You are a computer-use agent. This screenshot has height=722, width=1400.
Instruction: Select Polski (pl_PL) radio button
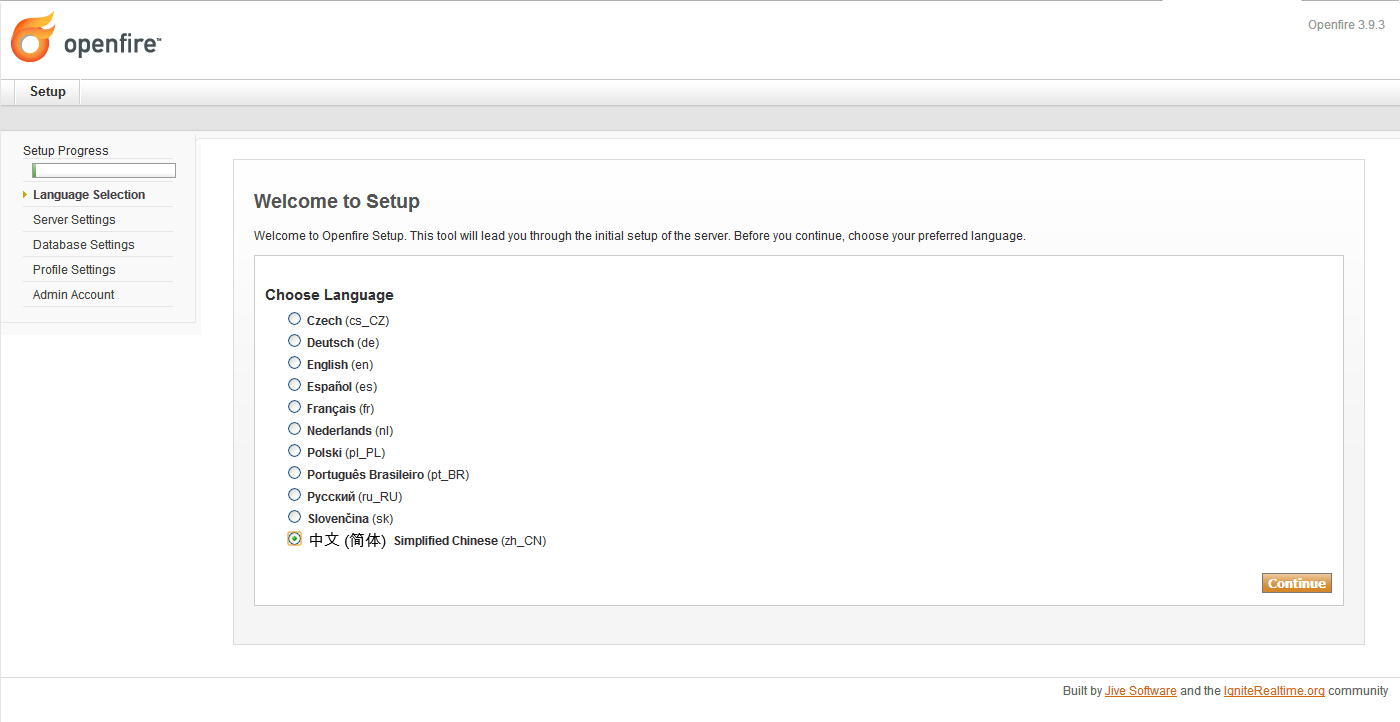294,451
